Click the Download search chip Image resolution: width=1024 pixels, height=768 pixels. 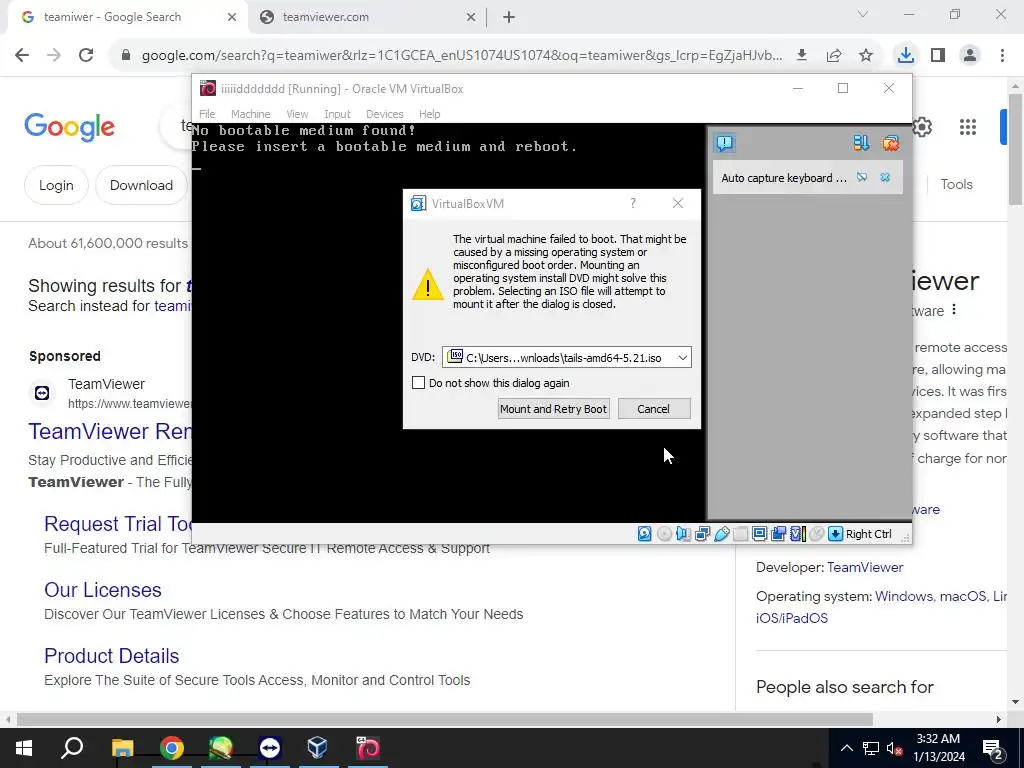(x=141, y=185)
